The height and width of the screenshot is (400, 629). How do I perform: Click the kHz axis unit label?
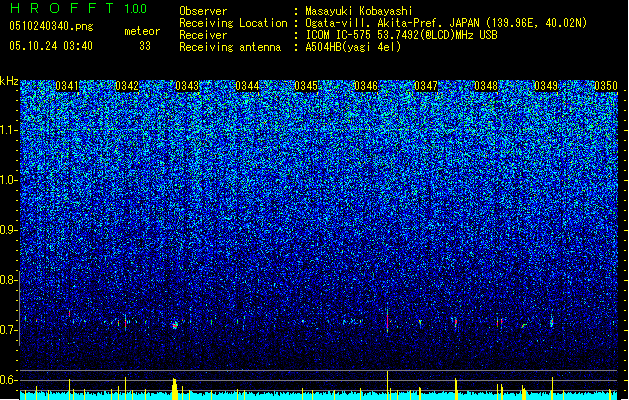(9, 81)
